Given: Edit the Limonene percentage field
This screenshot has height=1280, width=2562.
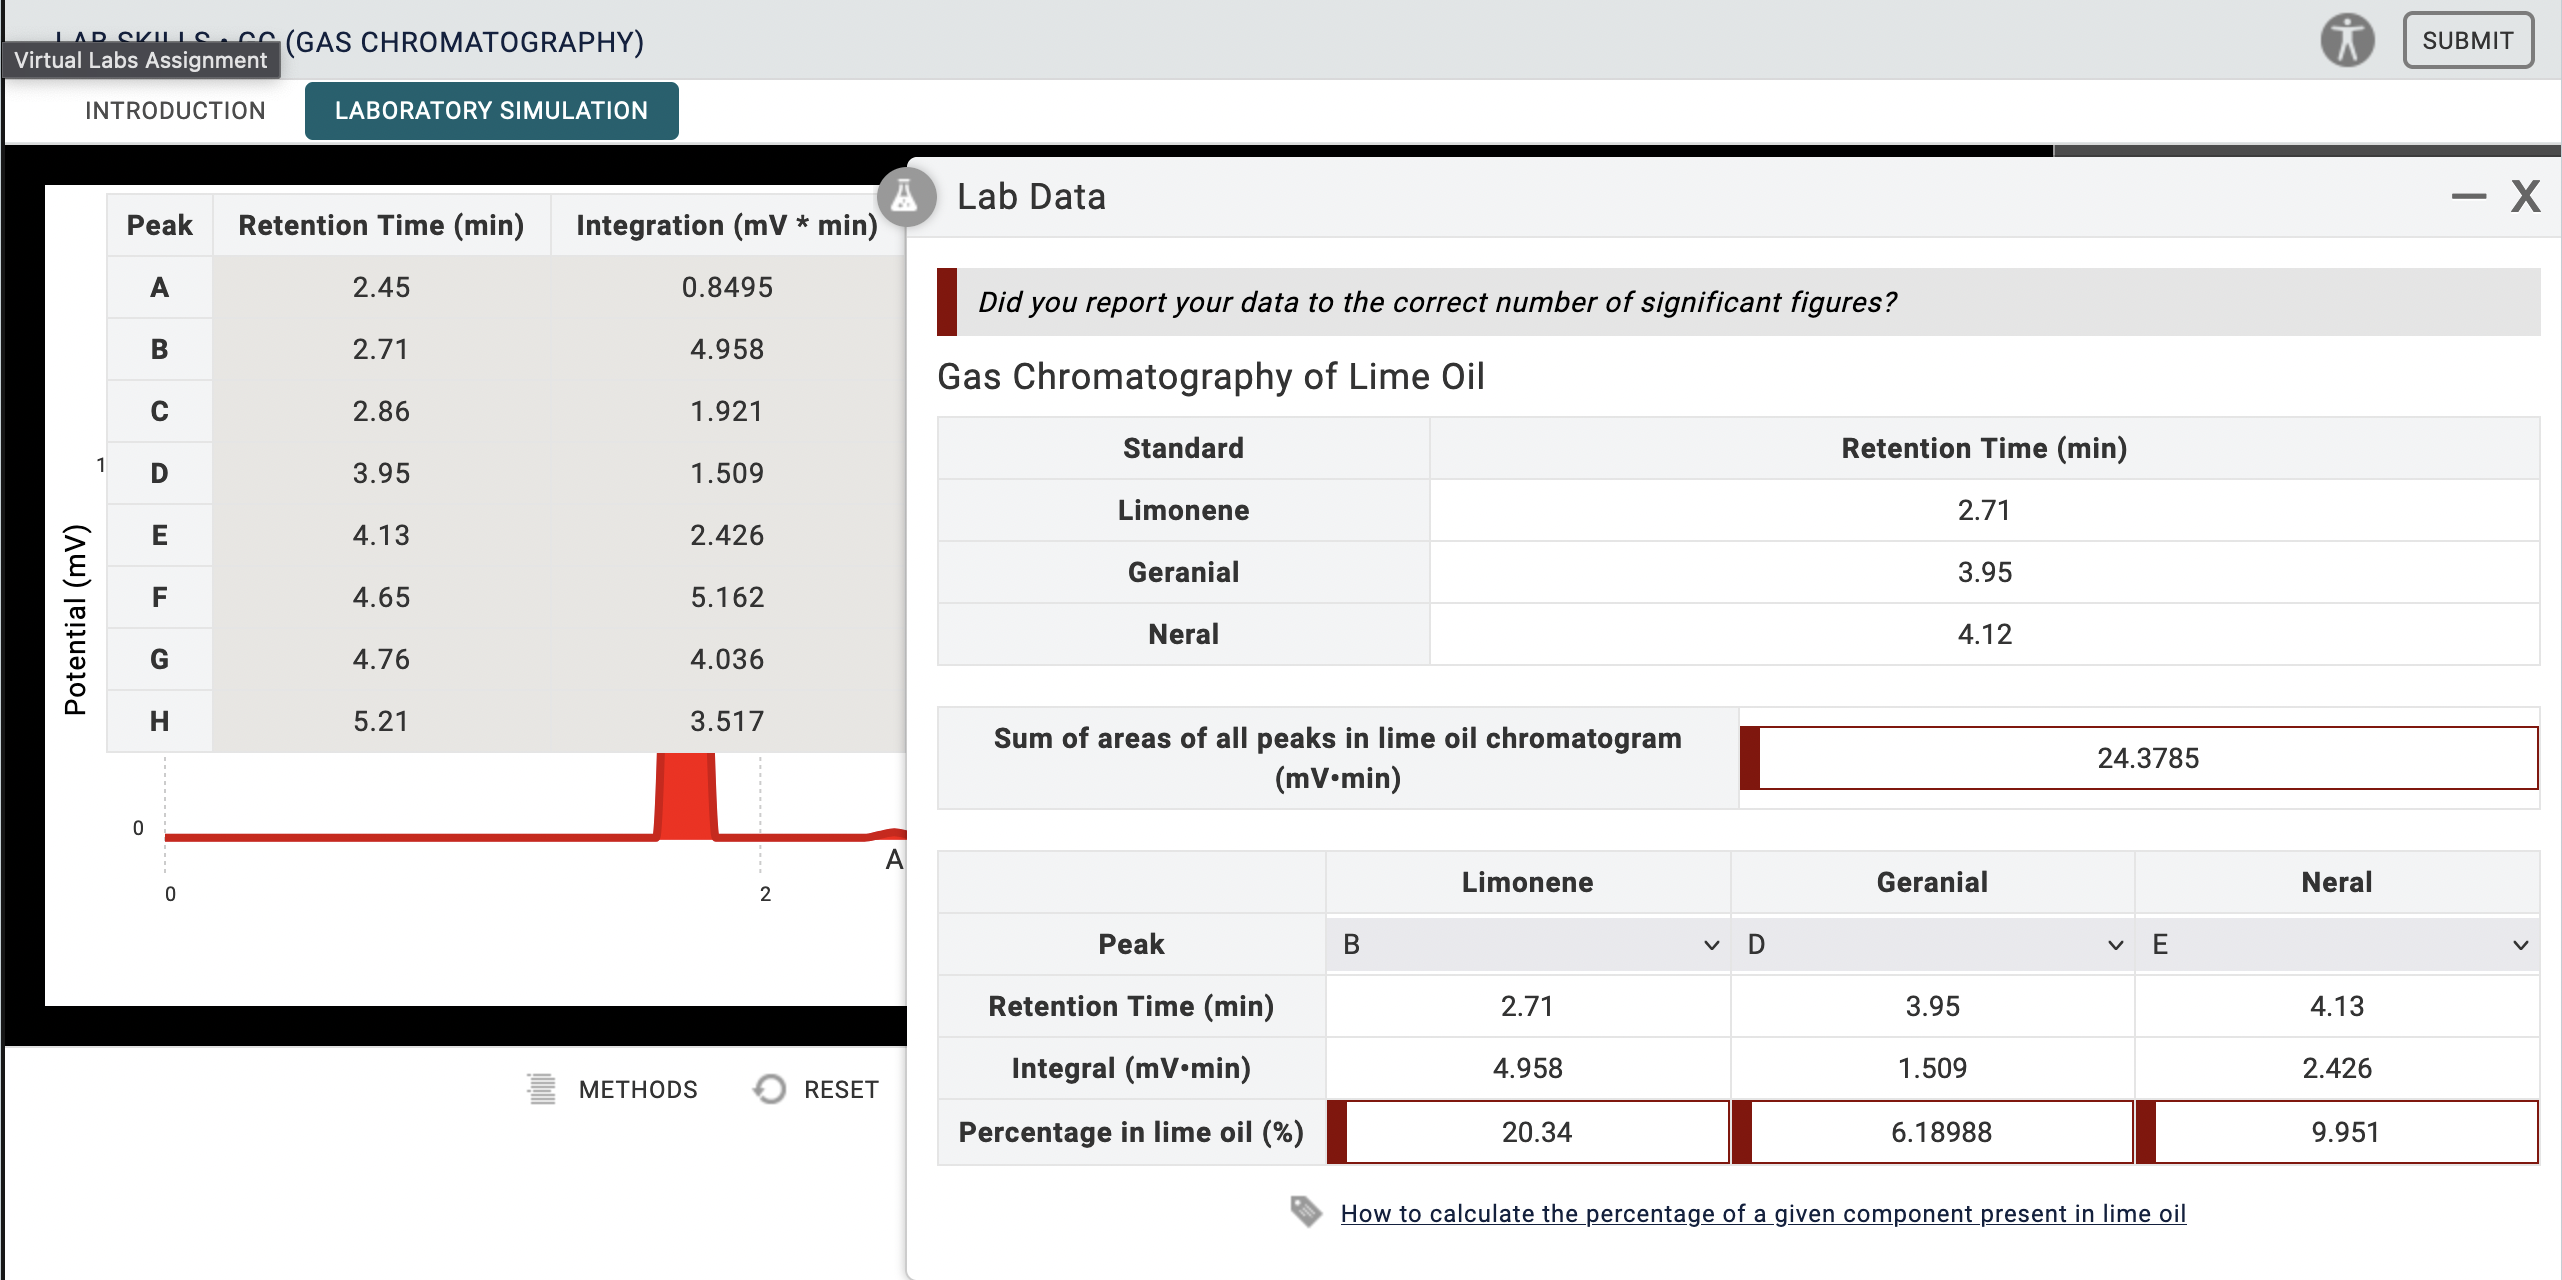Looking at the screenshot, I should click(x=1536, y=1132).
